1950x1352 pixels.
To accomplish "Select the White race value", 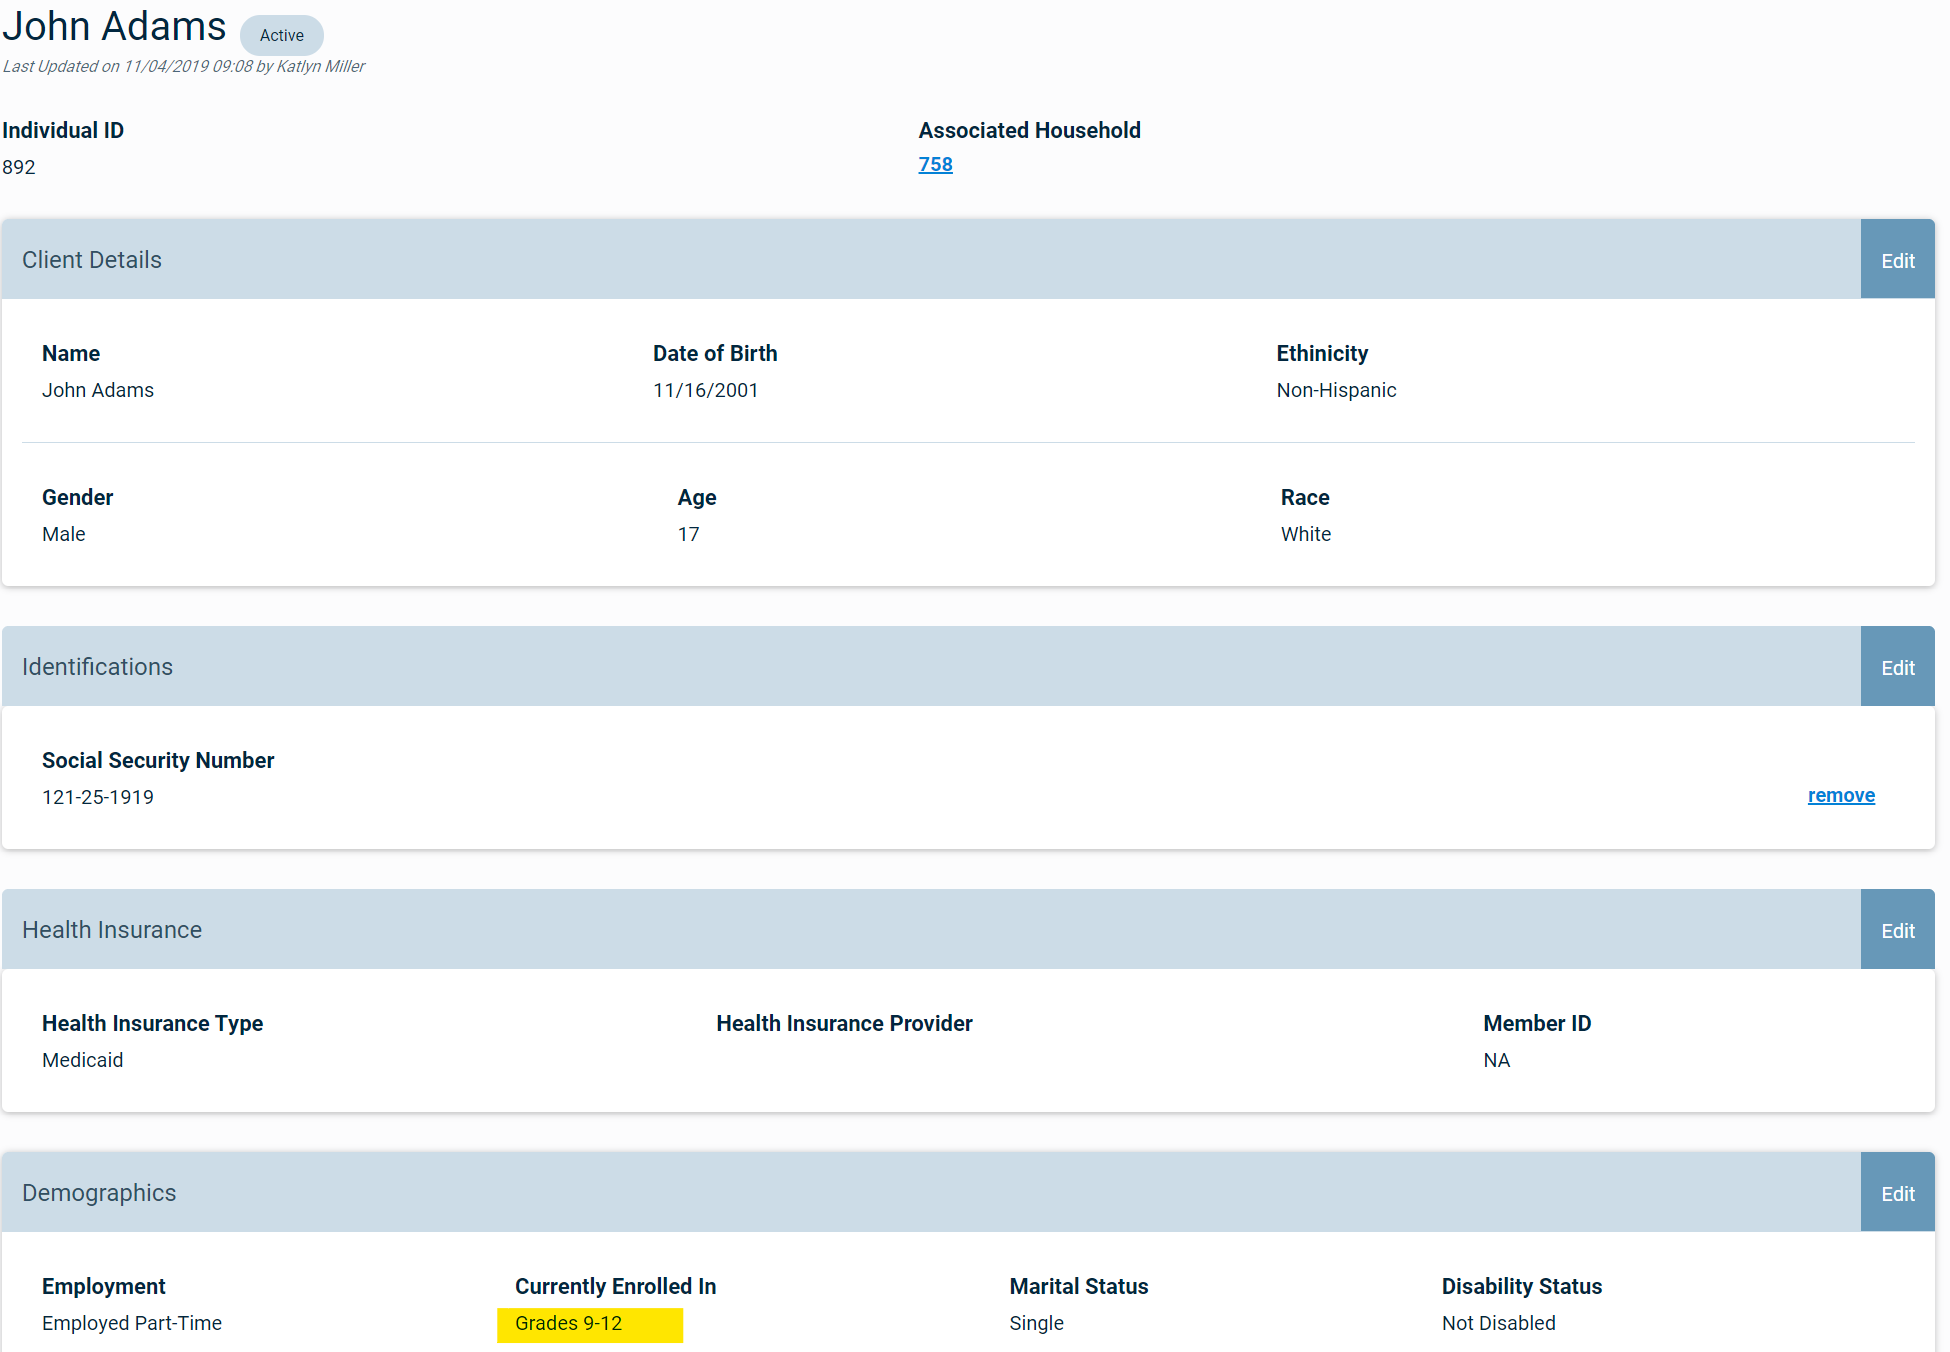I will click(1306, 534).
